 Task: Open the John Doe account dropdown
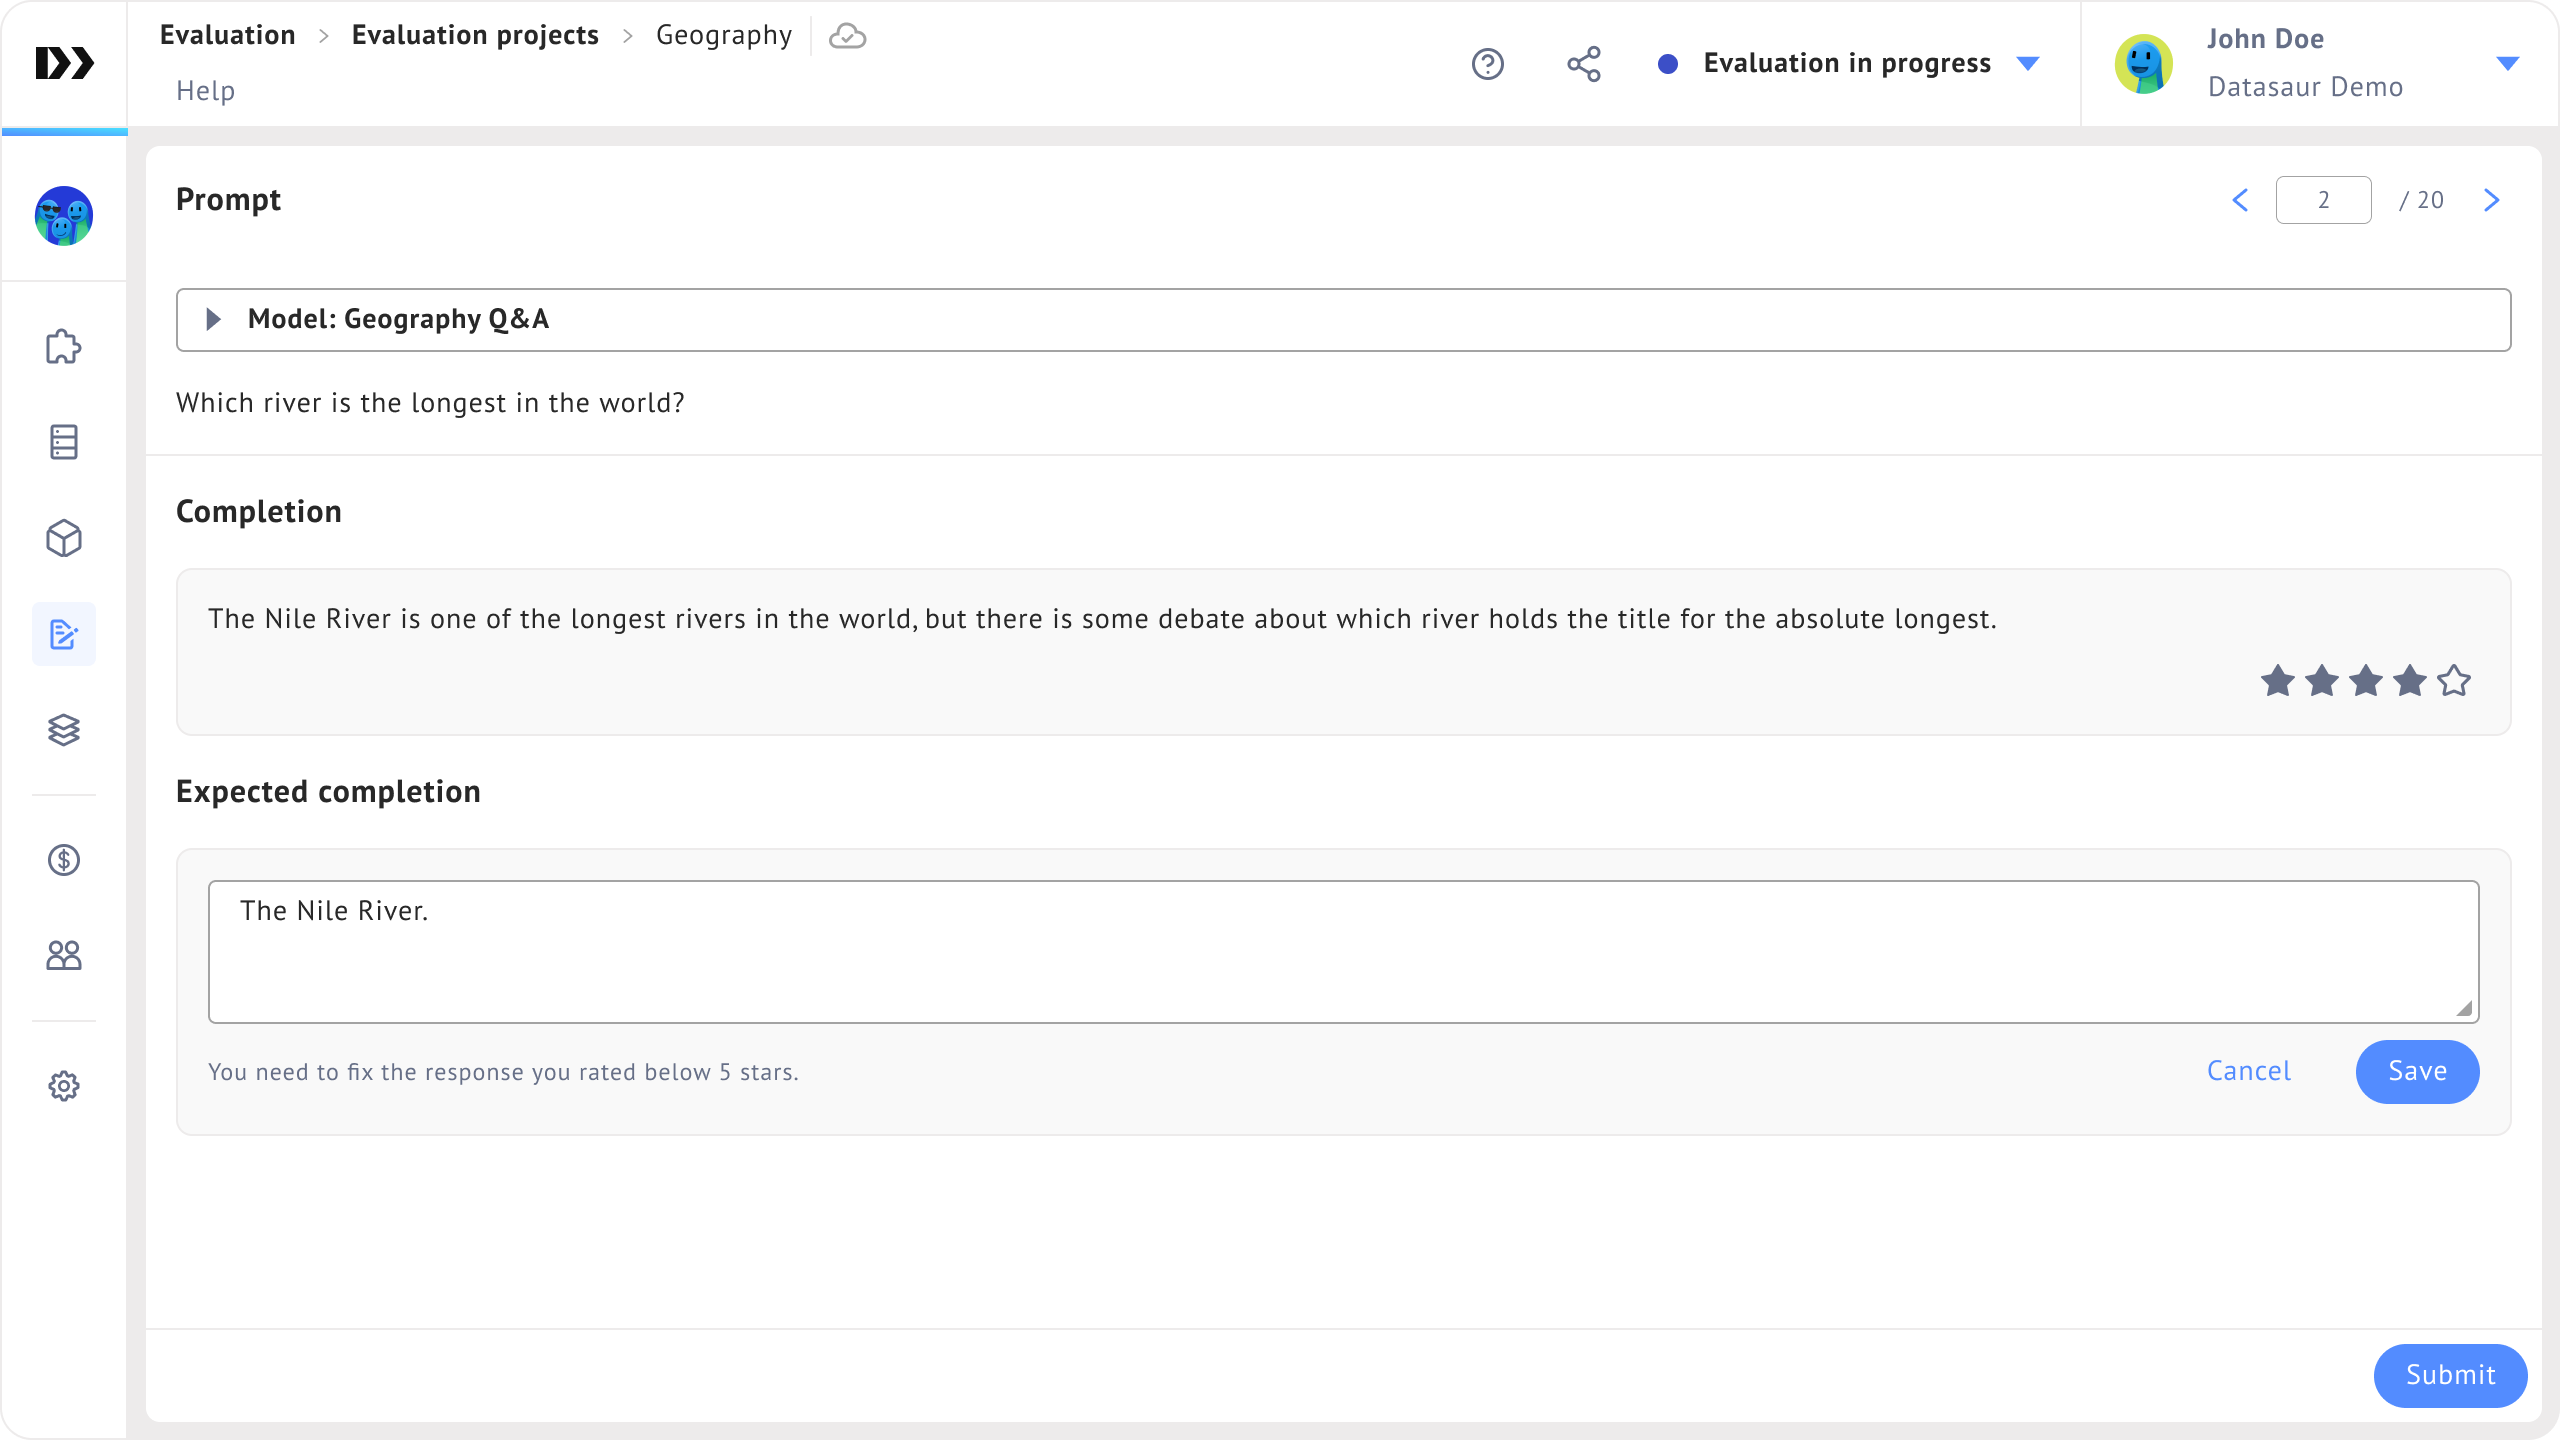pyautogui.click(x=2507, y=64)
